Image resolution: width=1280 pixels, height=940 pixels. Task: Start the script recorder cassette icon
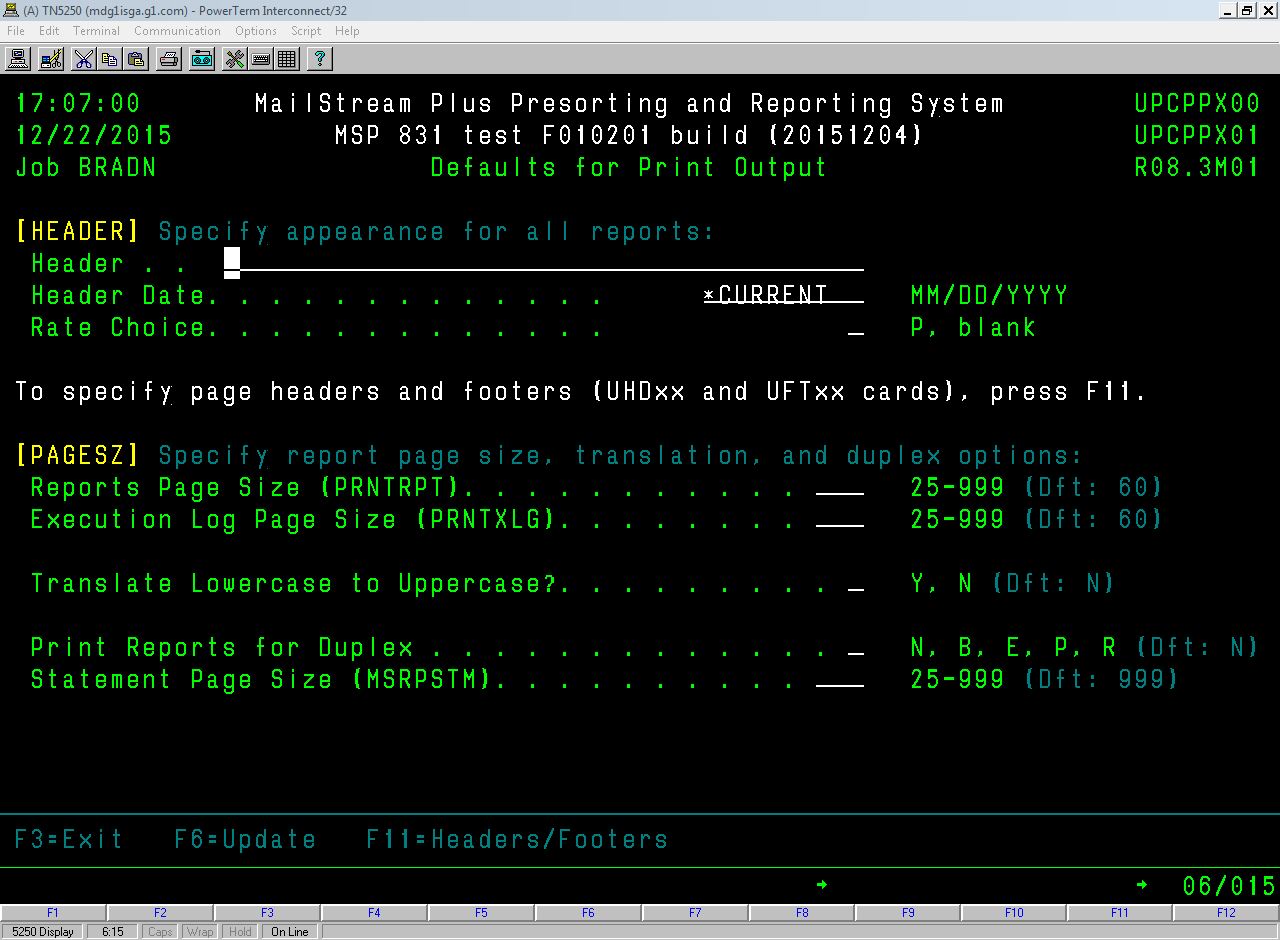(201, 59)
